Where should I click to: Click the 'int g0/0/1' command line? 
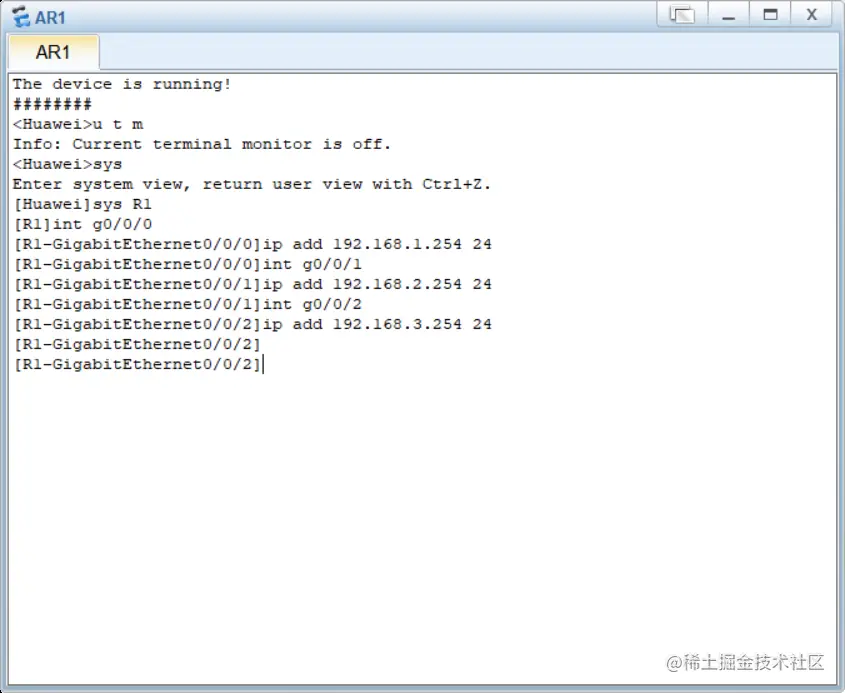click(x=188, y=264)
